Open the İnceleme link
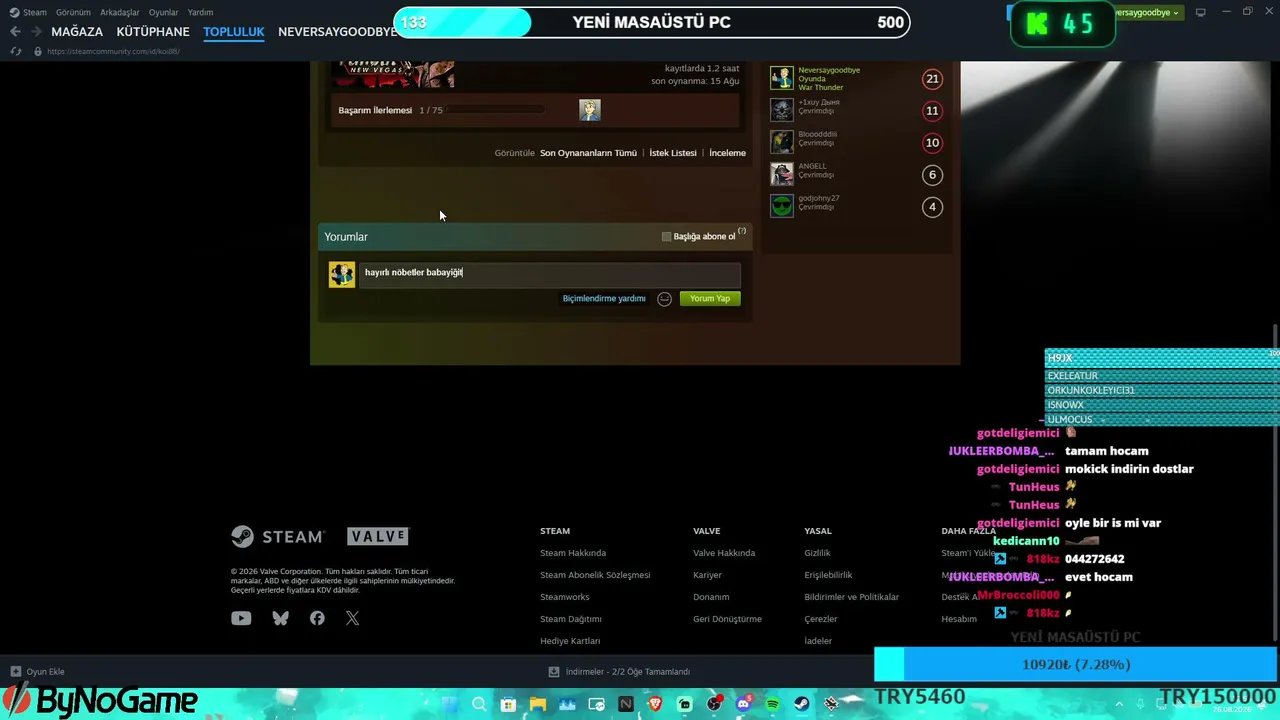 click(x=728, y=153)
